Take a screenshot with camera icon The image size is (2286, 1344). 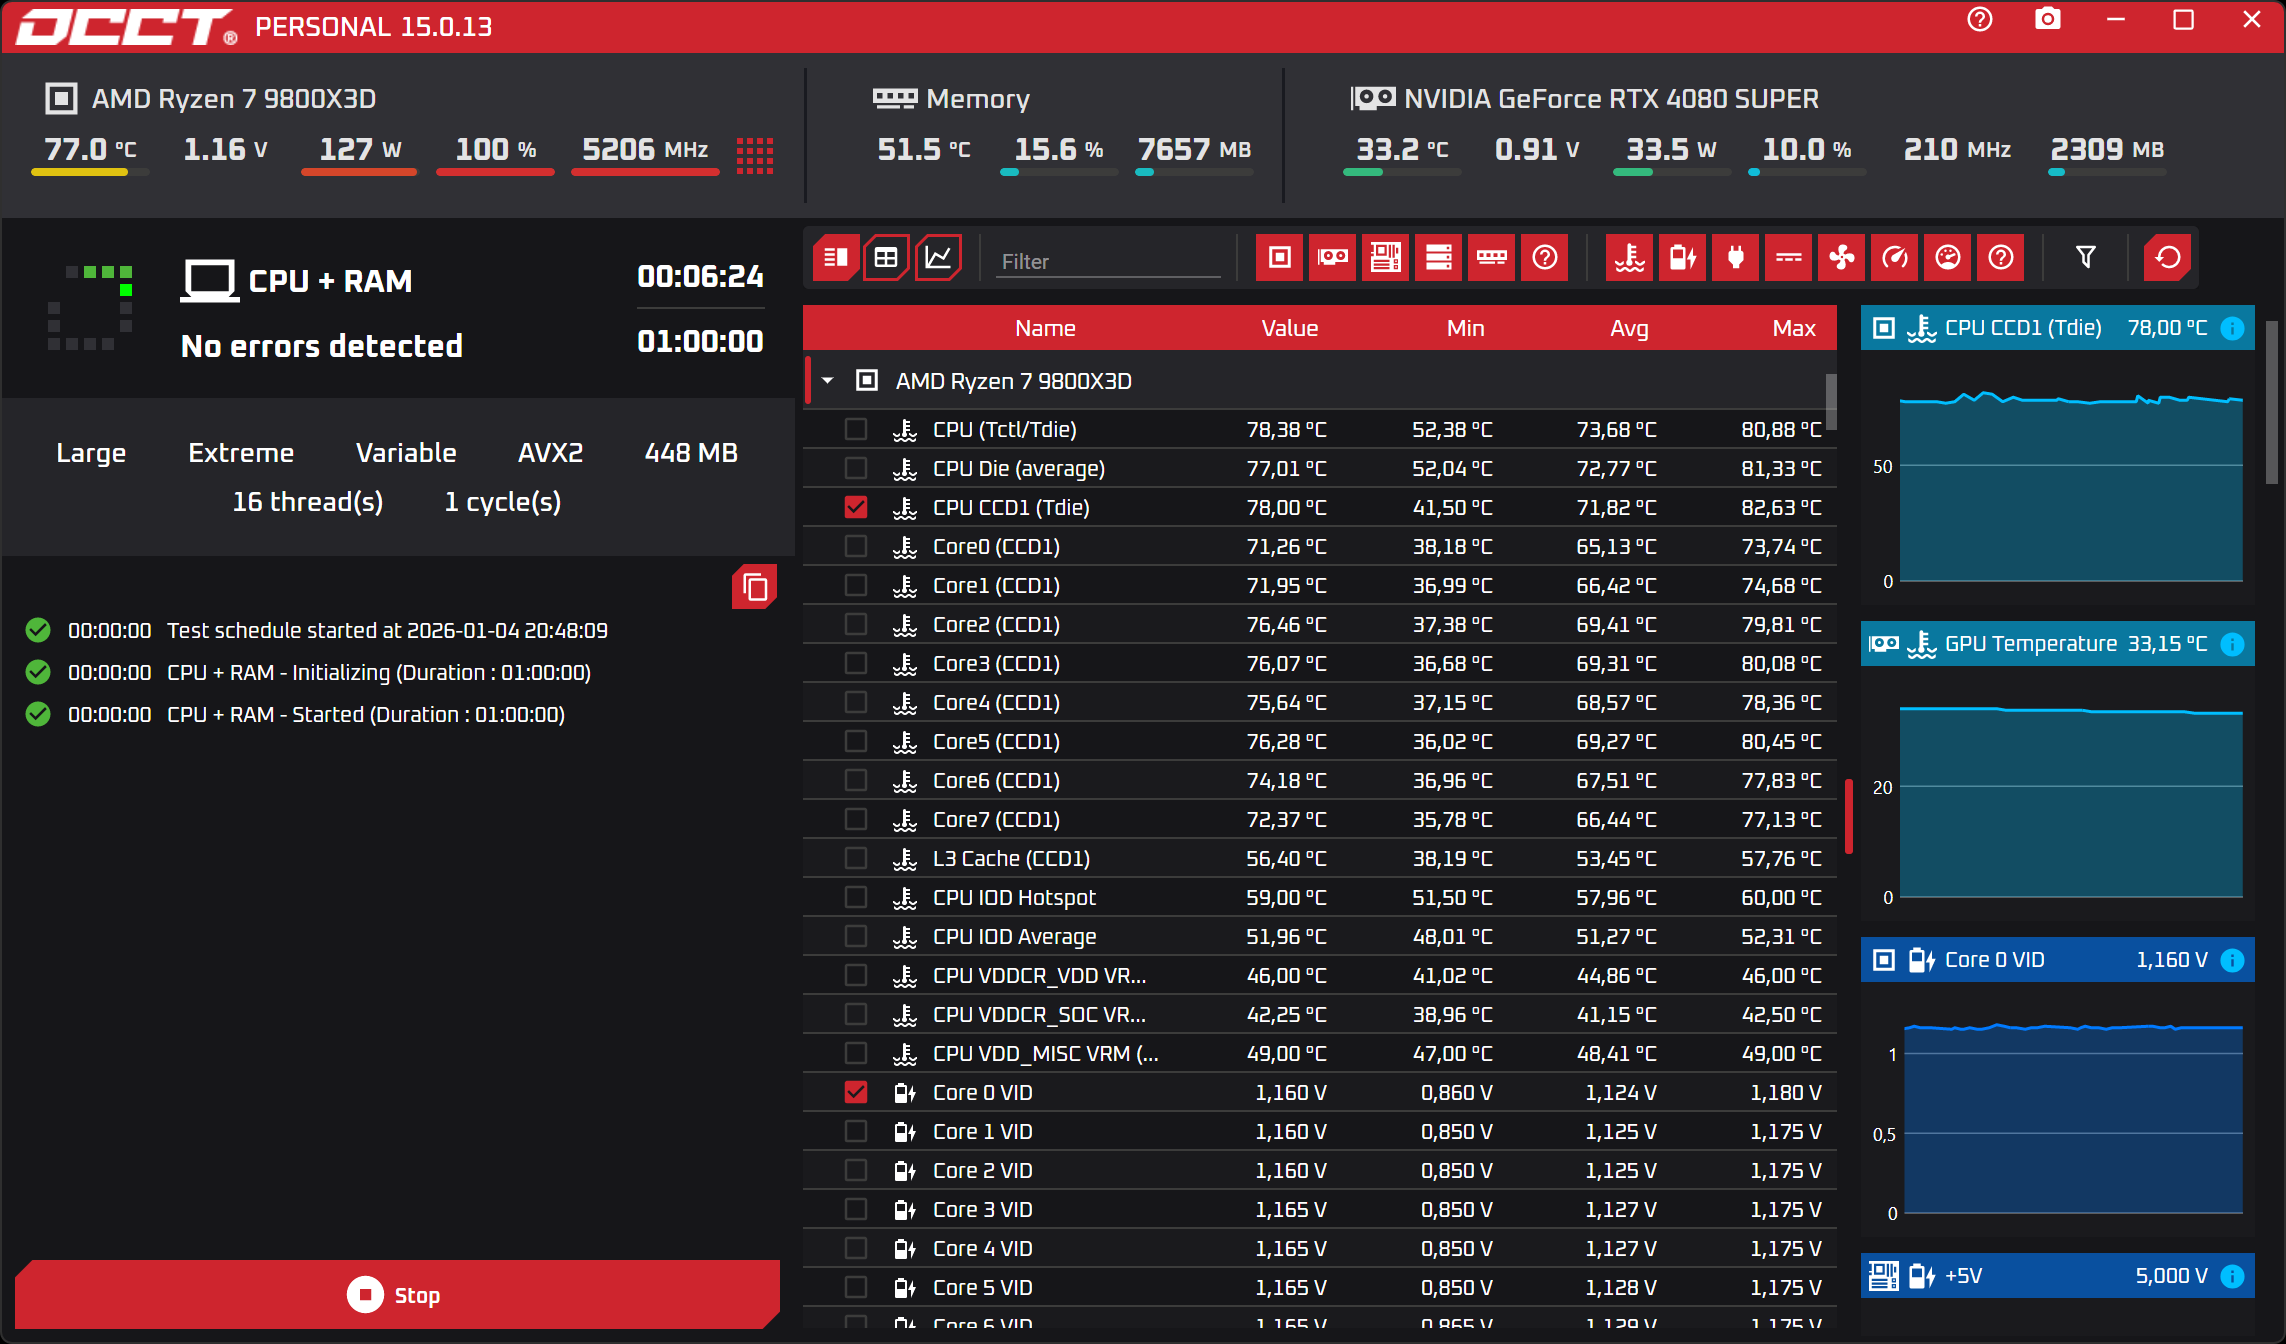click(2047, 20)
